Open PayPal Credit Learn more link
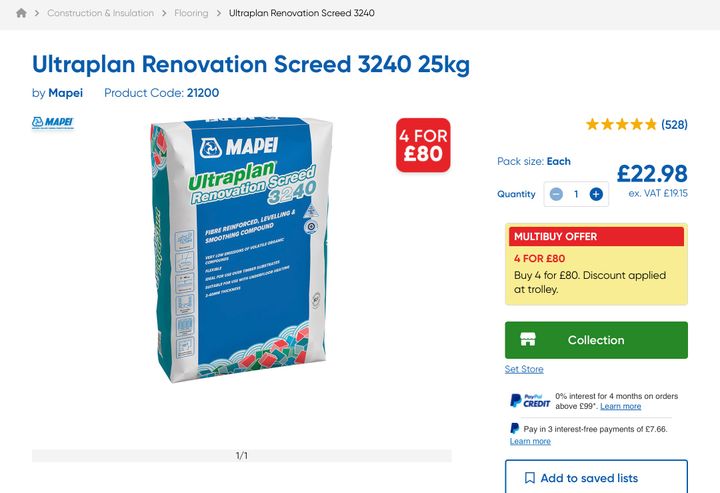This screenshot has height=493, width=720. (620, 407)
